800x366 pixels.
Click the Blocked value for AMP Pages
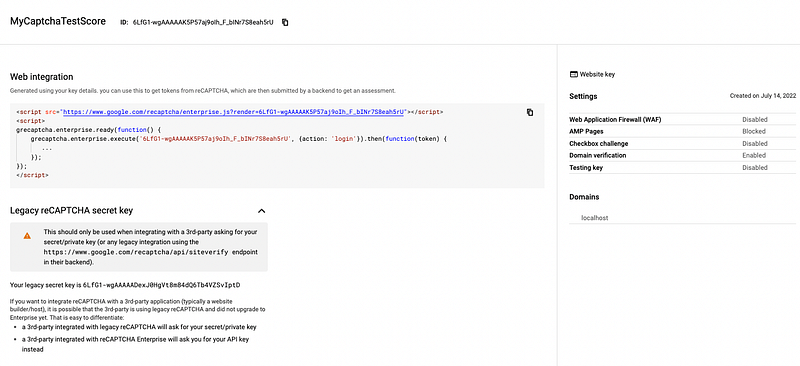(754, 132)
